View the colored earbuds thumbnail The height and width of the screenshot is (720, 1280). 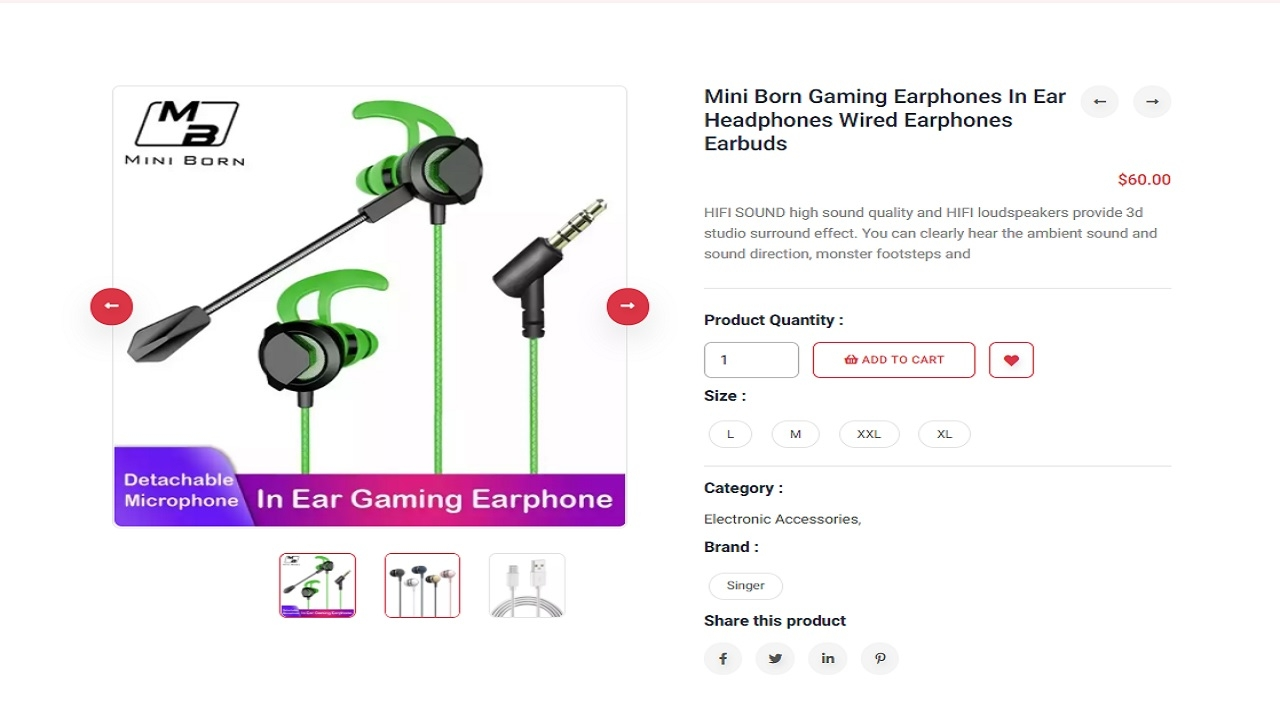point(422,585)
